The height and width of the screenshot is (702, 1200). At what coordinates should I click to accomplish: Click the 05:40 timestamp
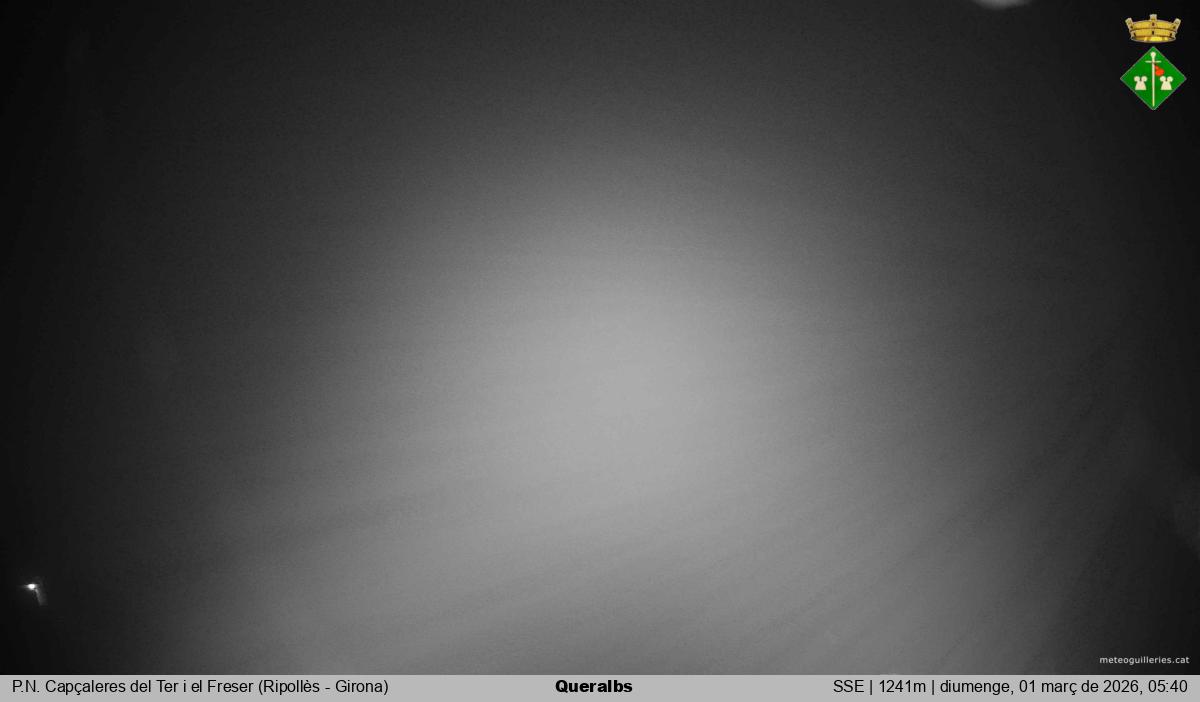click(x=1167, y=687)
